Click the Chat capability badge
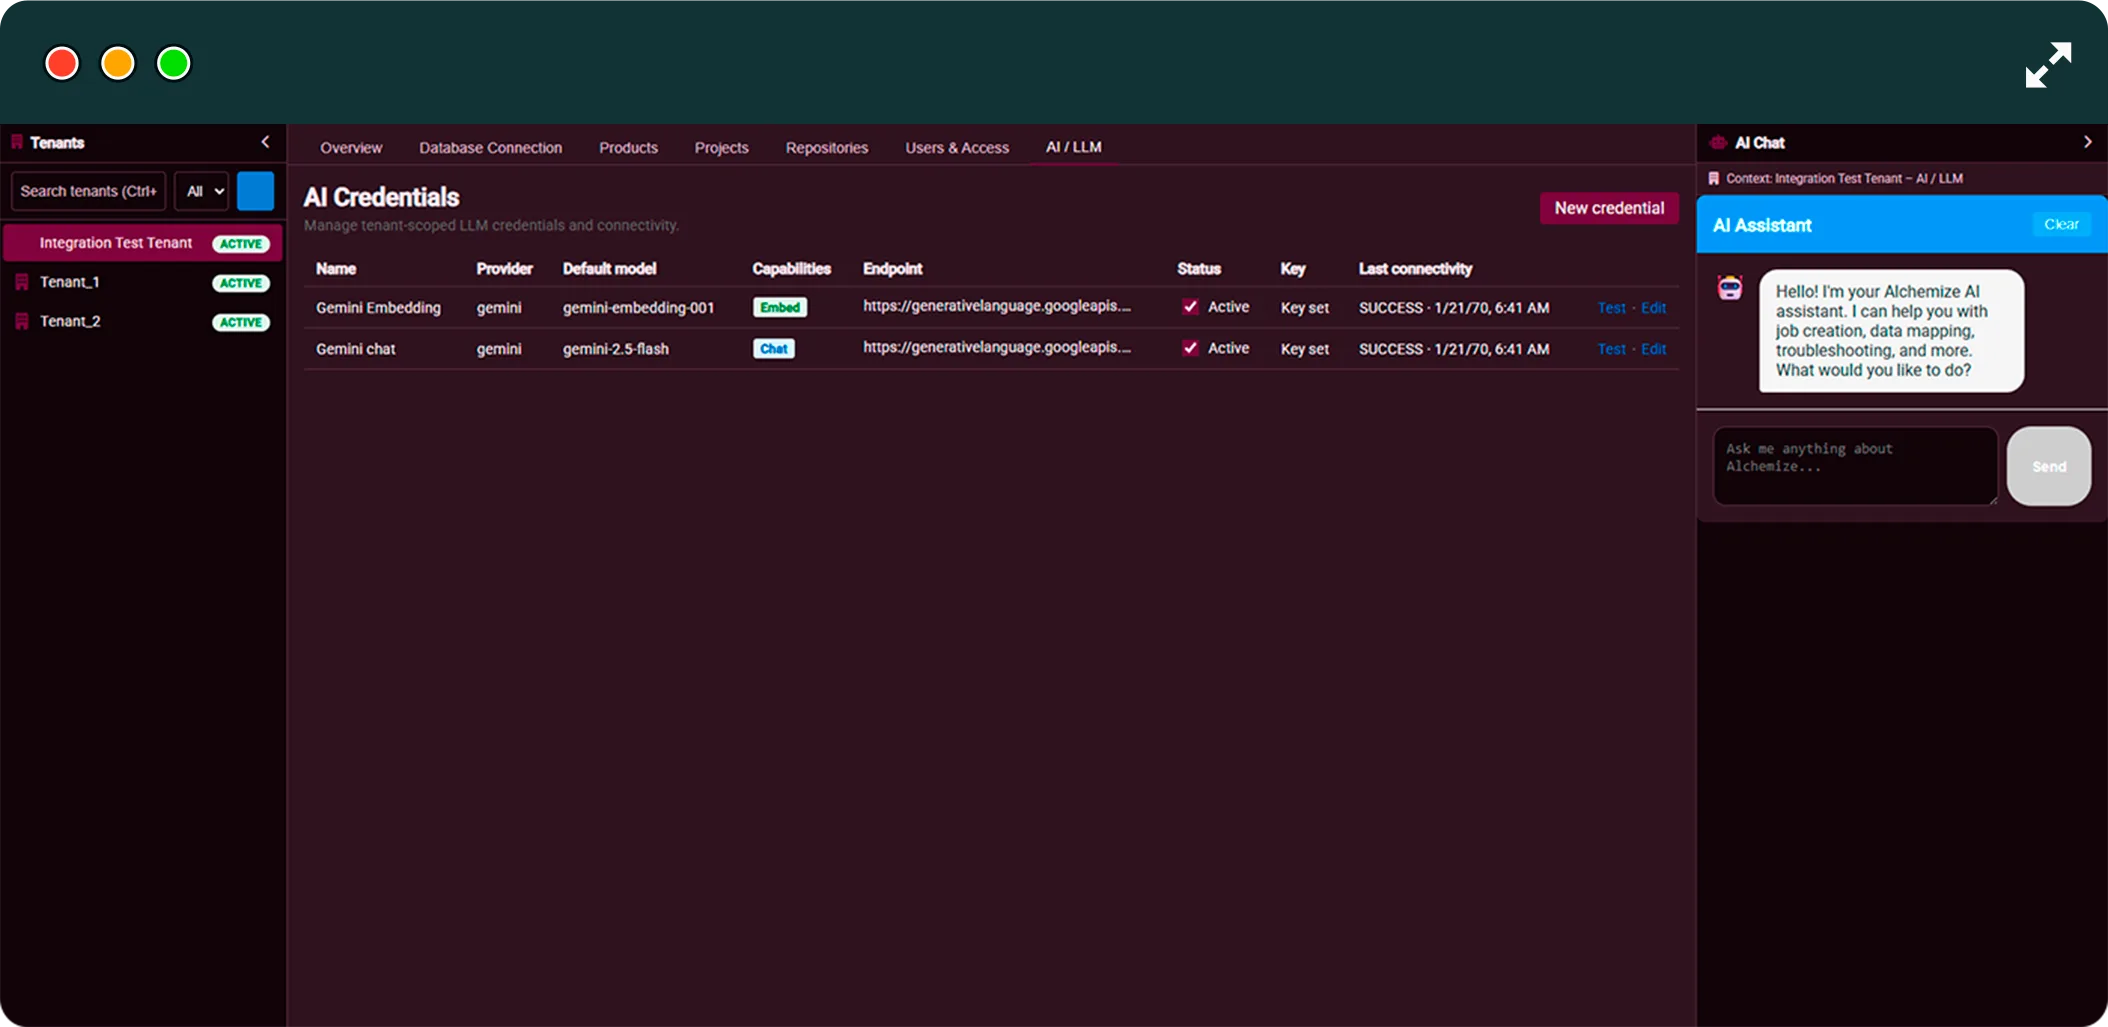2108x1027 pixels. [773, 348]
